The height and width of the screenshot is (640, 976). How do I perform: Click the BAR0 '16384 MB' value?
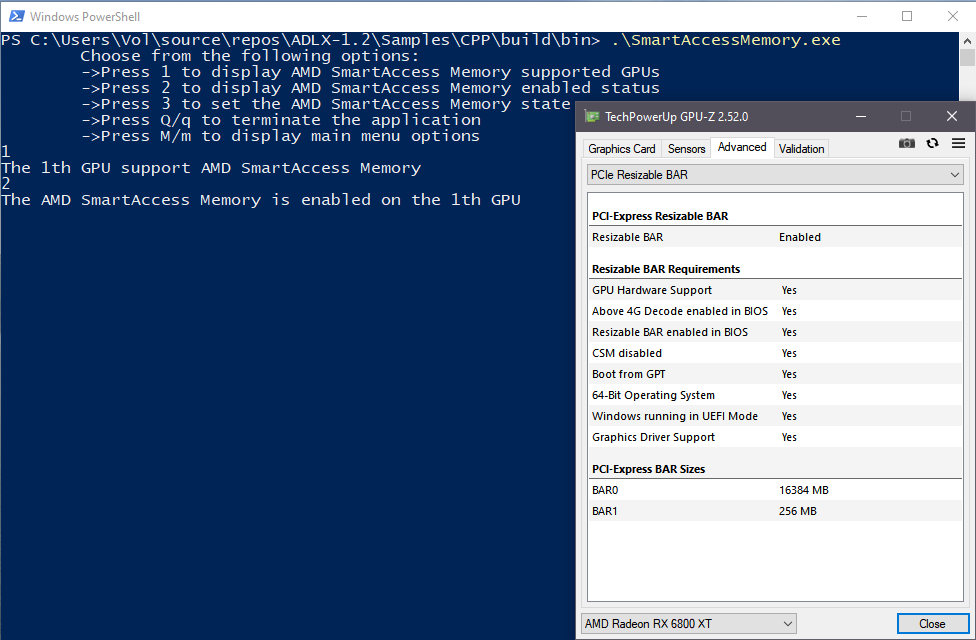click(x=804, y=490)
